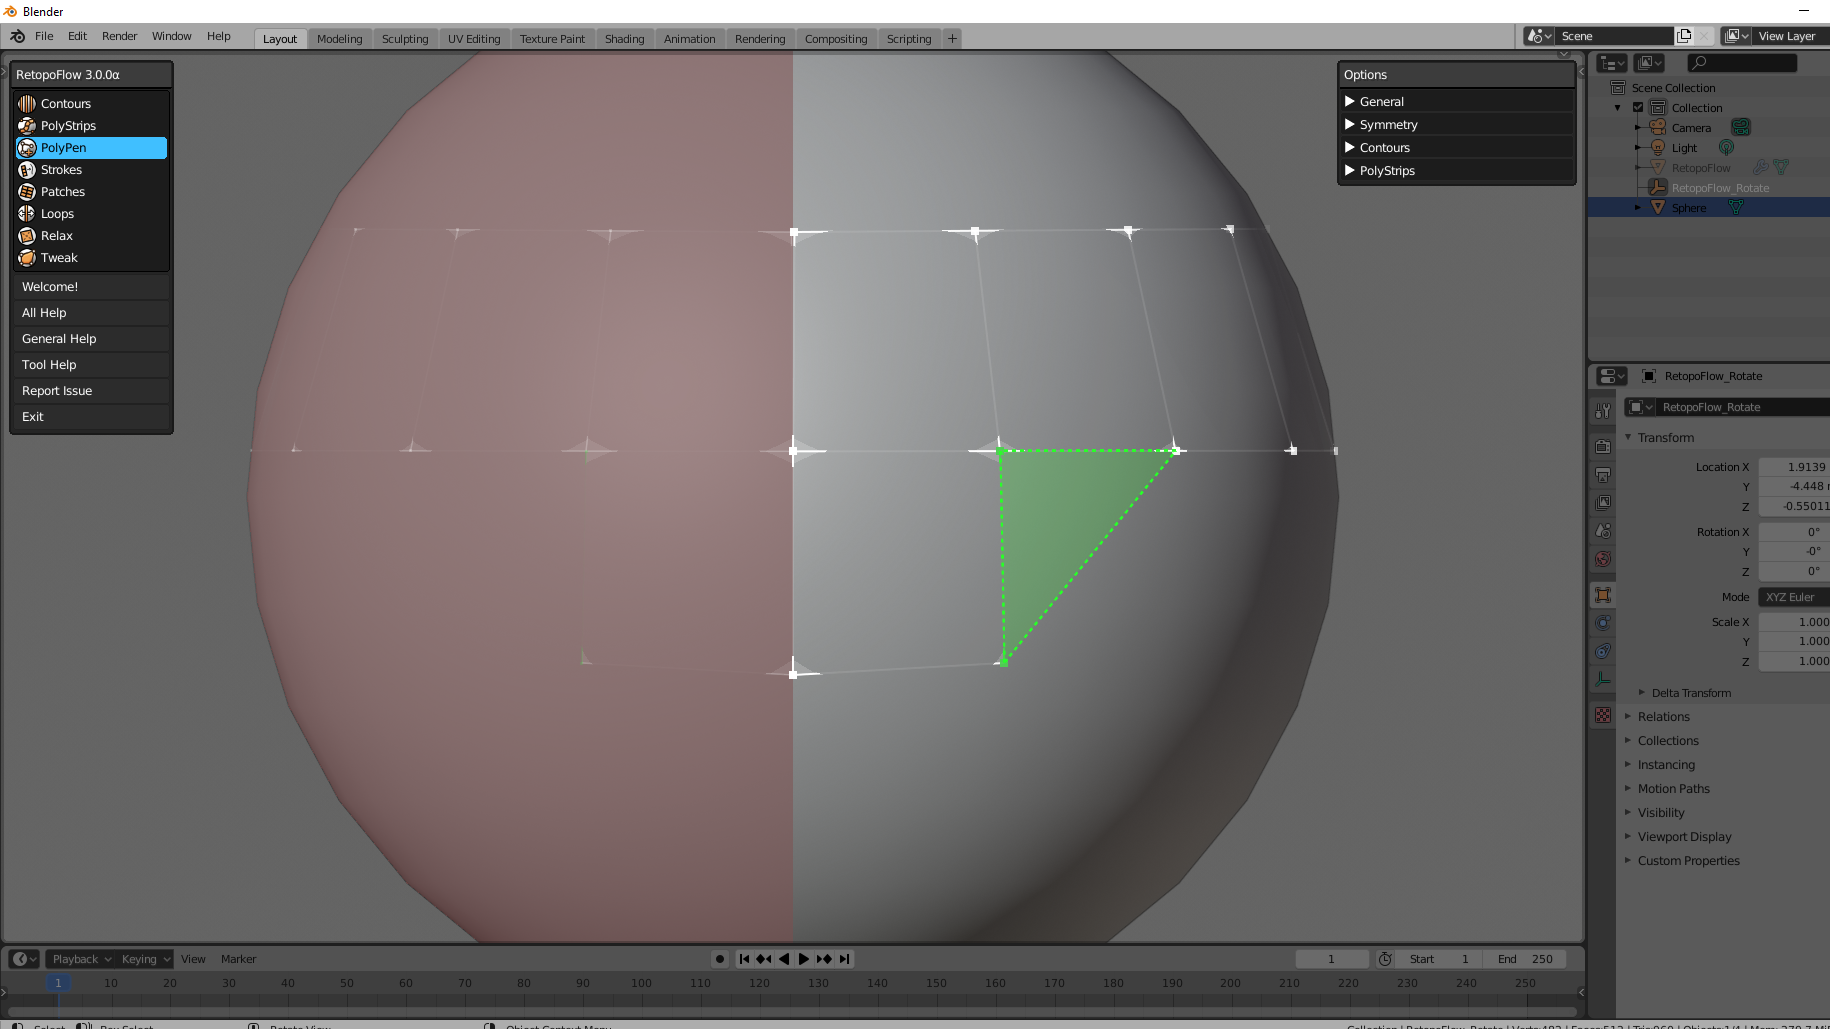Select the Contours tool in RetopoFlow
Viewport: 1830px width, 1029px height.
pyautogui.click(x=66, y=103)
